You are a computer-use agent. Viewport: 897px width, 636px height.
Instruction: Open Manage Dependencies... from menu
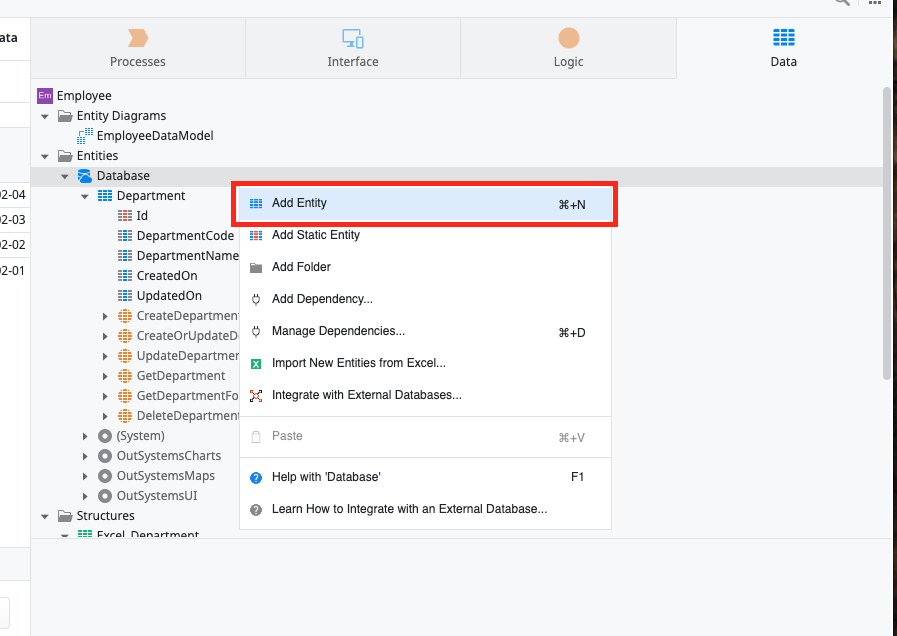424,331
